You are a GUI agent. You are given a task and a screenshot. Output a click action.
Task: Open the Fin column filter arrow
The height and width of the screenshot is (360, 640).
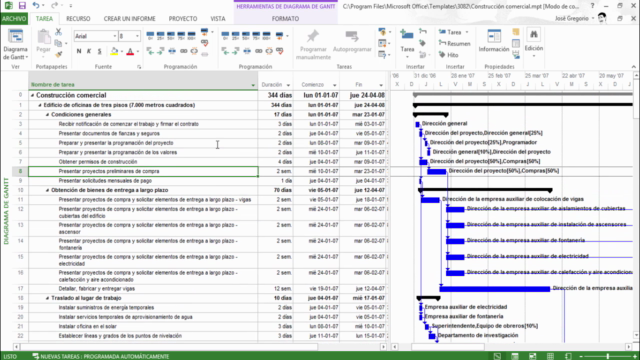pos(381,85)
